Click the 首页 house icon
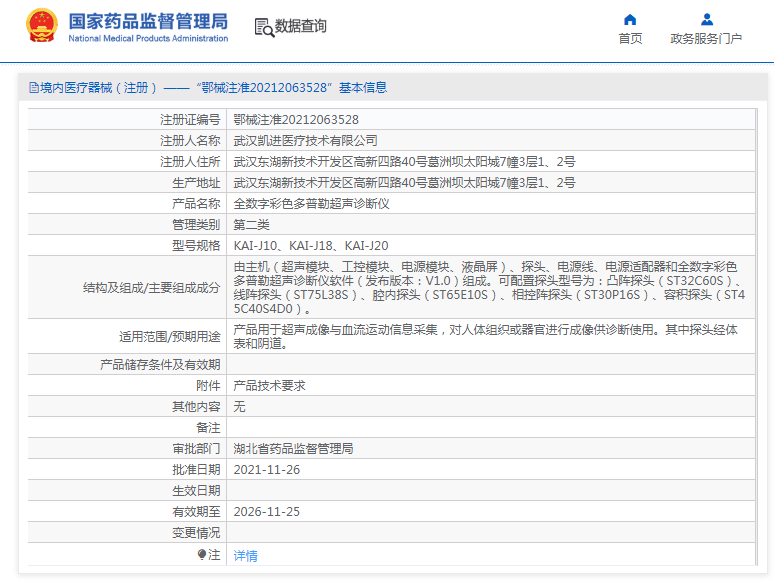The height and width of the screenshot is (581, 774). (630, 19)
